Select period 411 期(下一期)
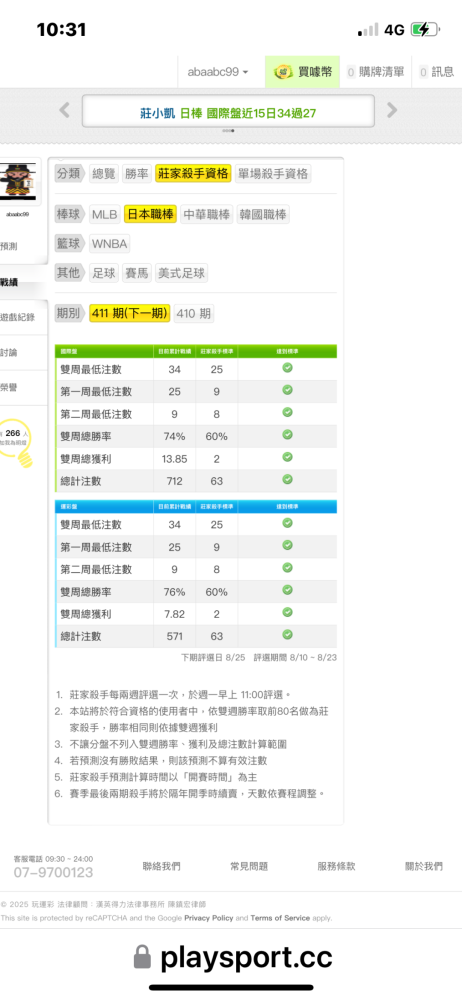The image size is (462, 1000). pyautogui.click(x=130, y=313)
